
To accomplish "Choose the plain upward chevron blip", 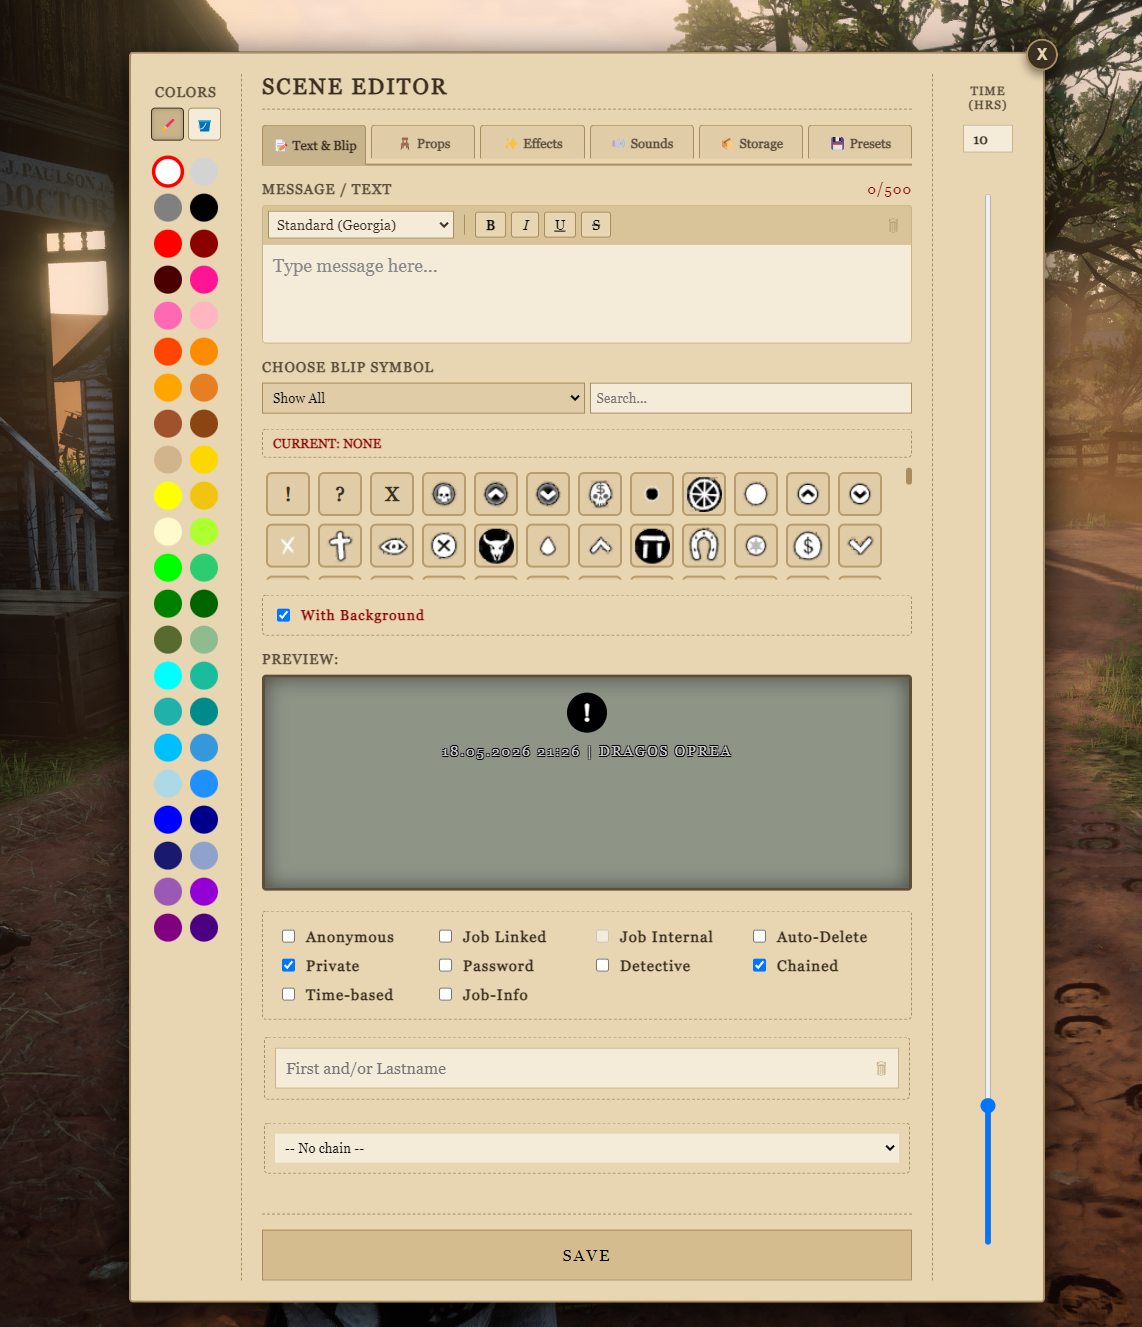I will click(600, 546).
